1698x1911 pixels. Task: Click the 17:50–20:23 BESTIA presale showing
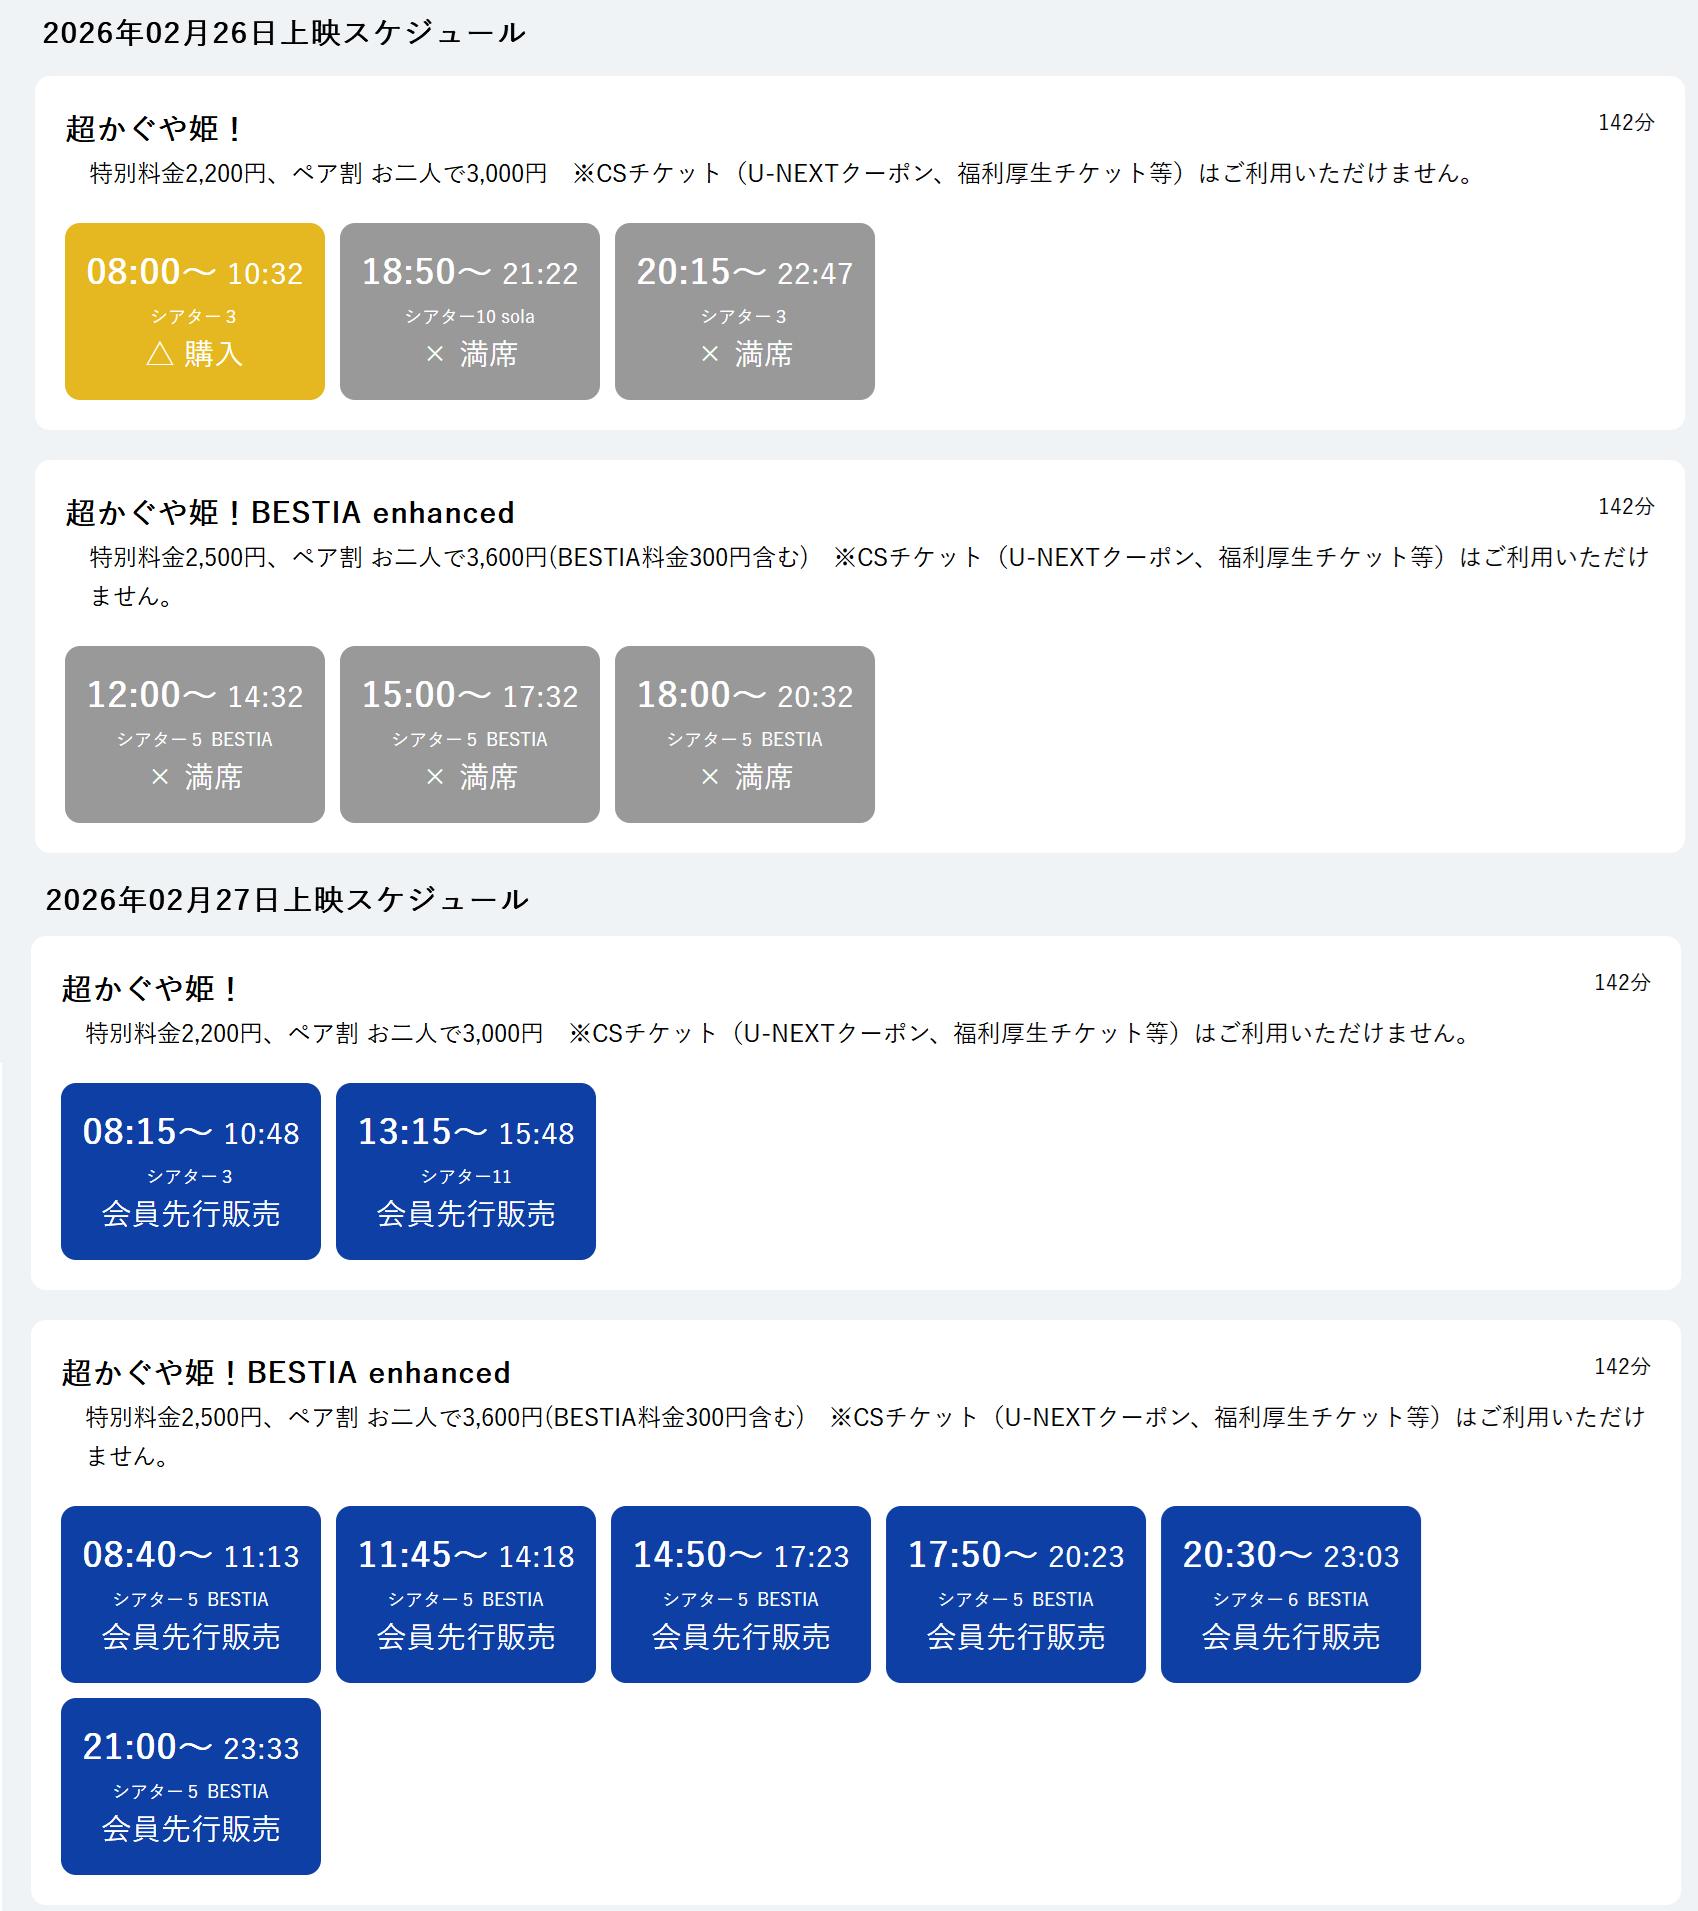1015,1594
